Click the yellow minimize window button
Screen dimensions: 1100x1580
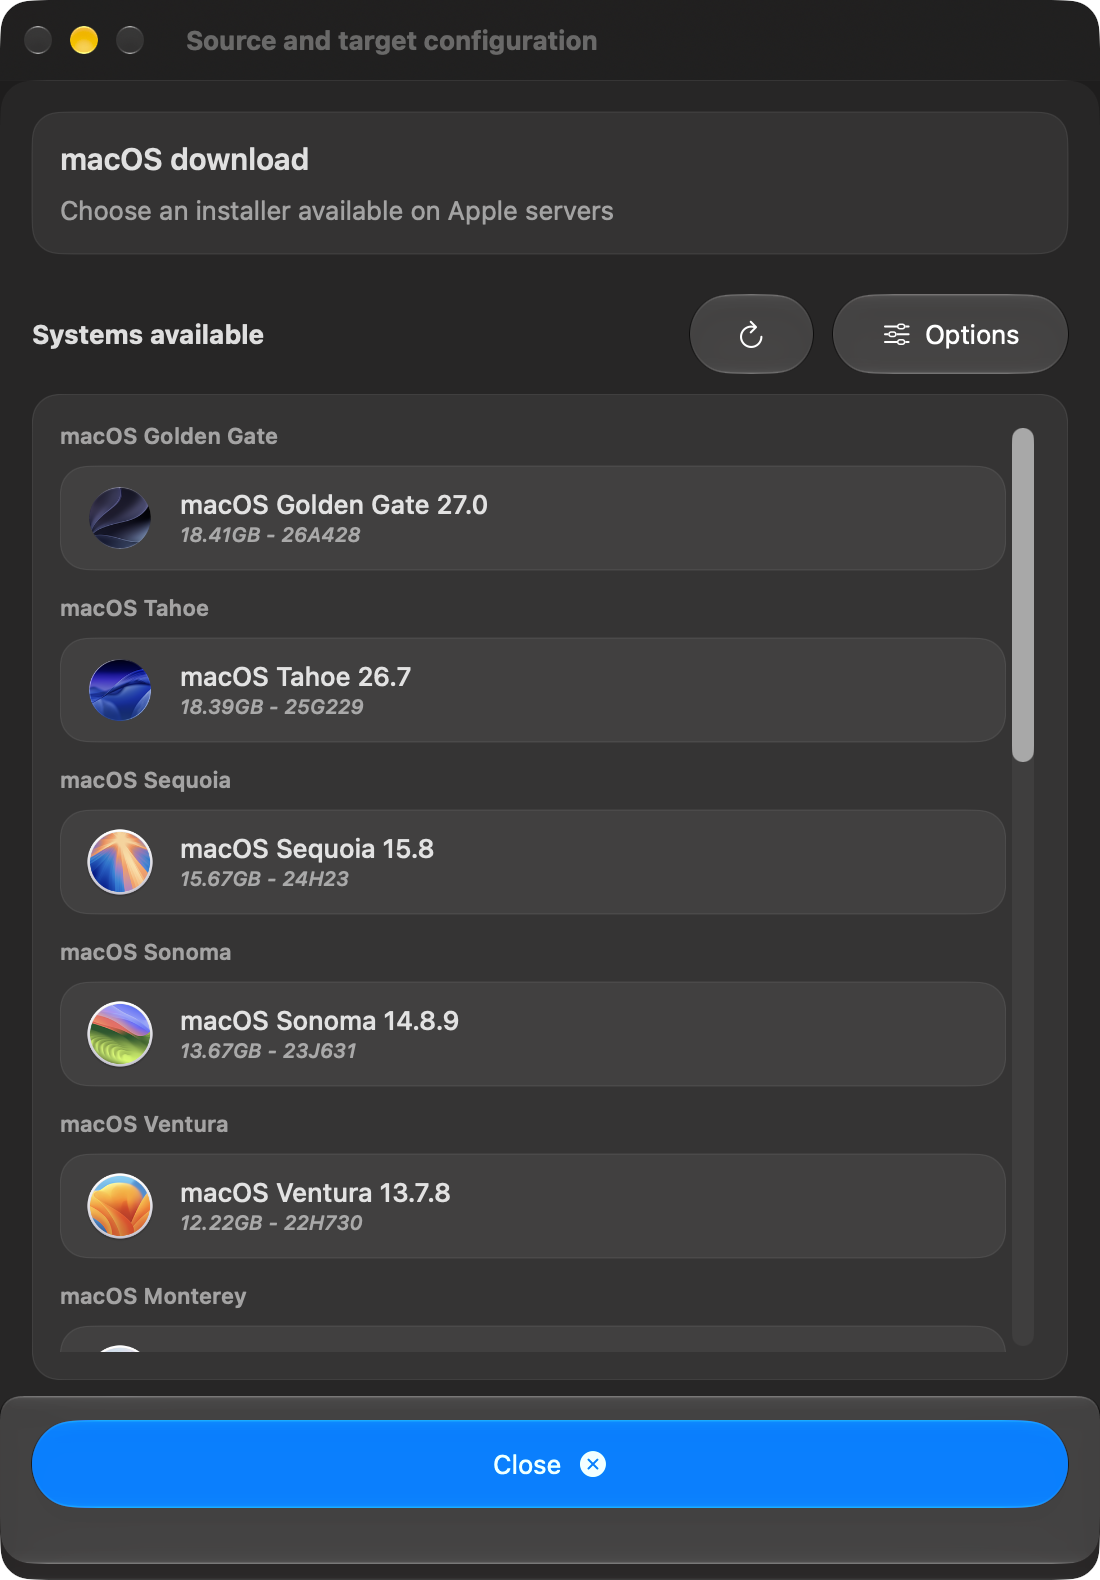(x=84, y=40)
